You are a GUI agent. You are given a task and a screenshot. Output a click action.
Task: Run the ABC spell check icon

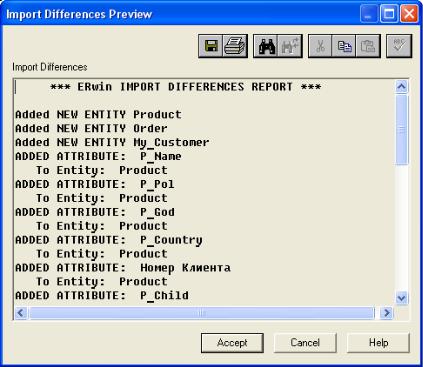click(399, 46)
